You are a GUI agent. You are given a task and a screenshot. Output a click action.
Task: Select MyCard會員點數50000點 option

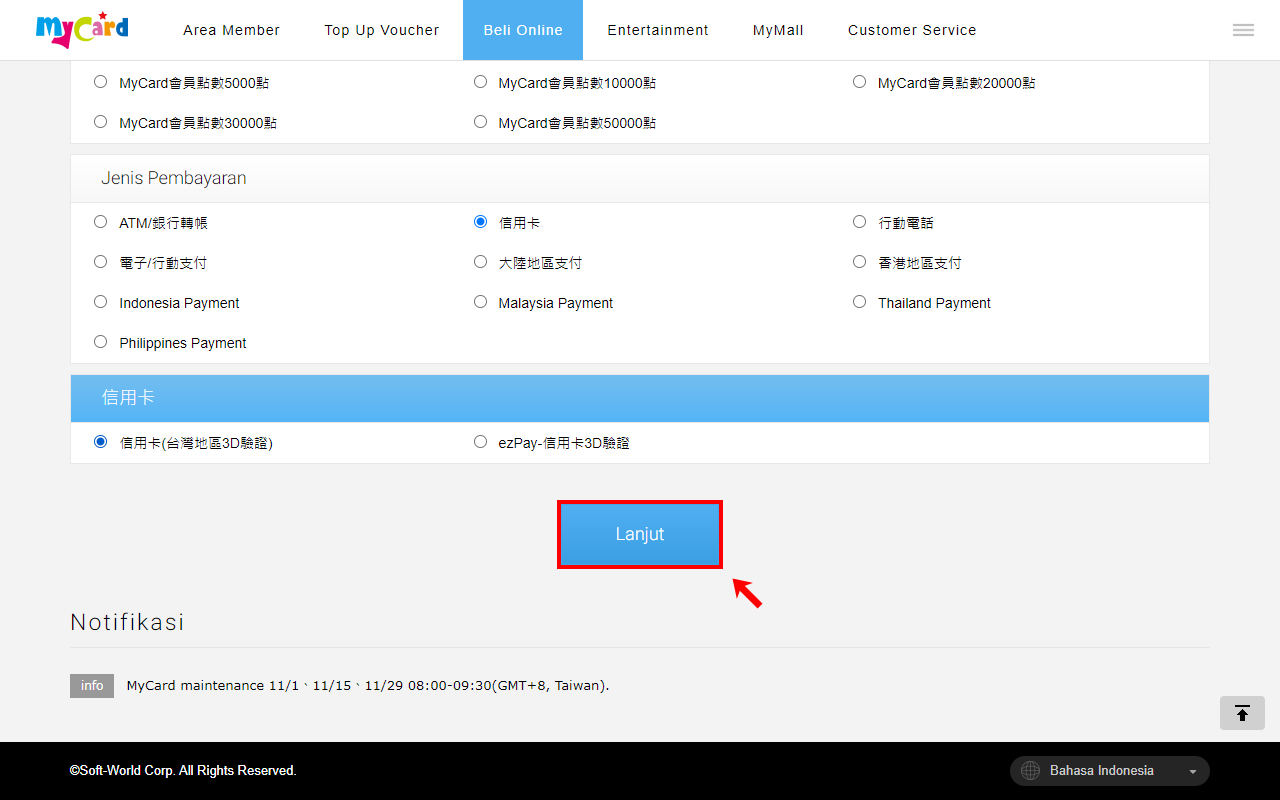(x=480, y=122)
